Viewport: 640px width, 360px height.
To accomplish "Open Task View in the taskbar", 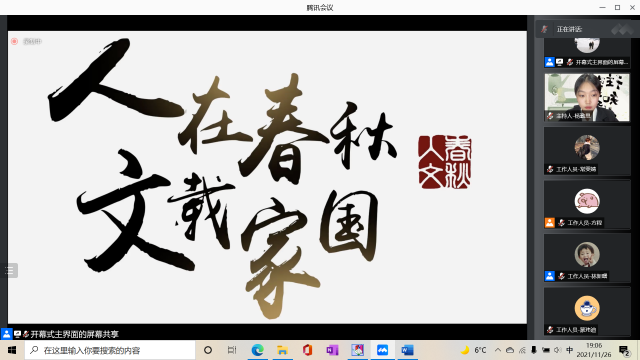I will [232, 350].
